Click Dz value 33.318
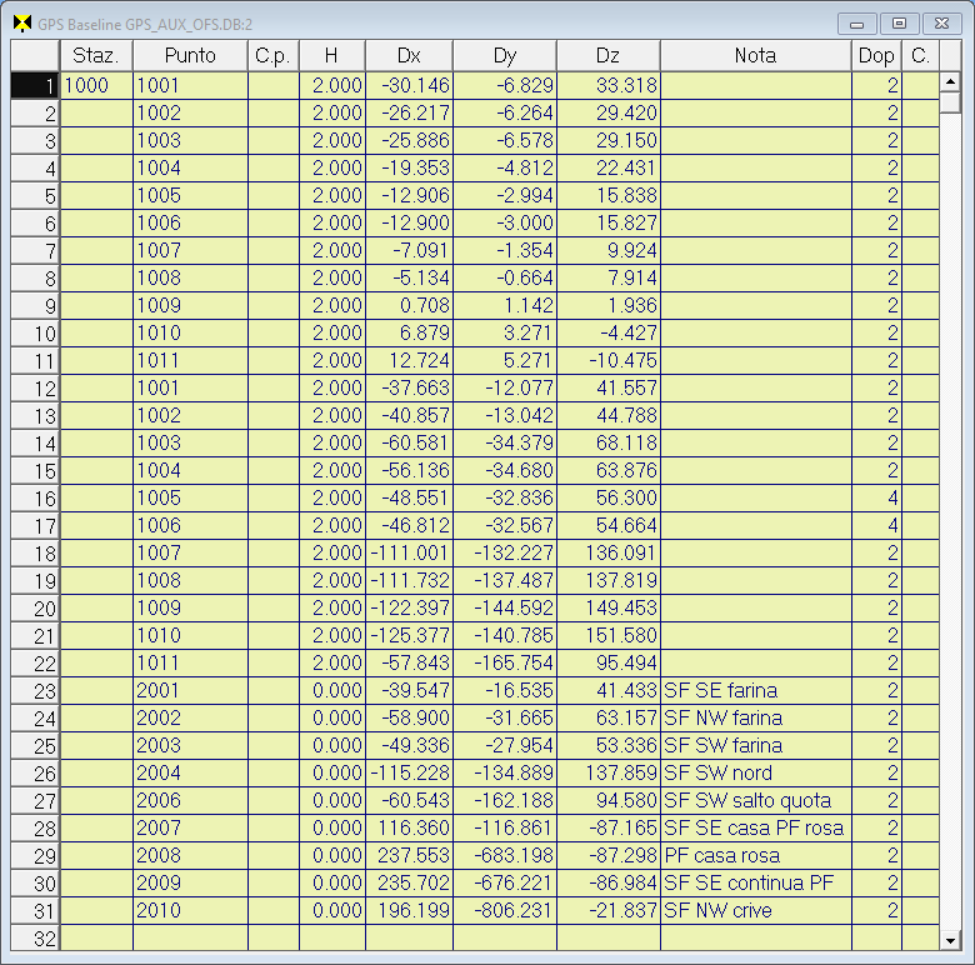This screenshot has width=975, height=965. (x=608, y=85)
